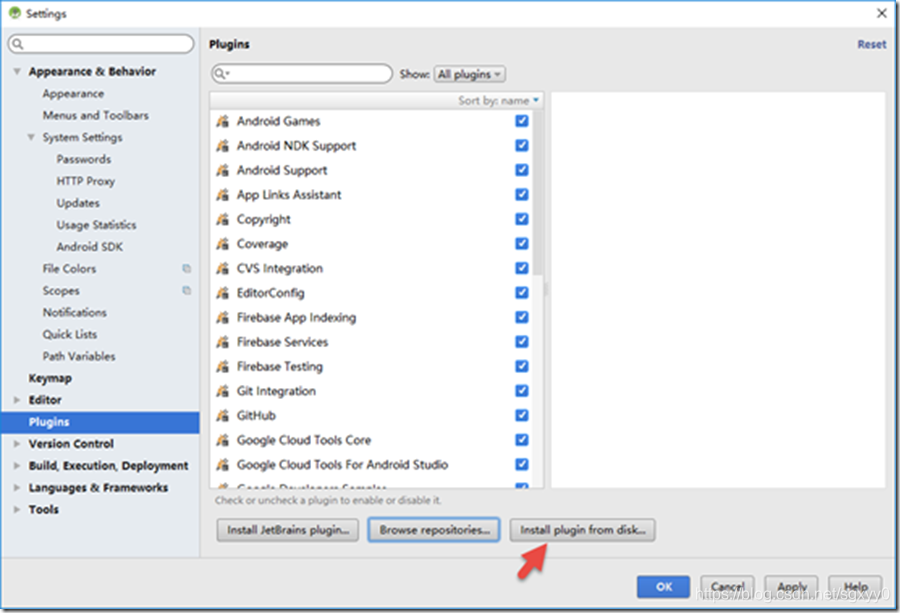Collapse the System Settings tree node

point(31,137)
